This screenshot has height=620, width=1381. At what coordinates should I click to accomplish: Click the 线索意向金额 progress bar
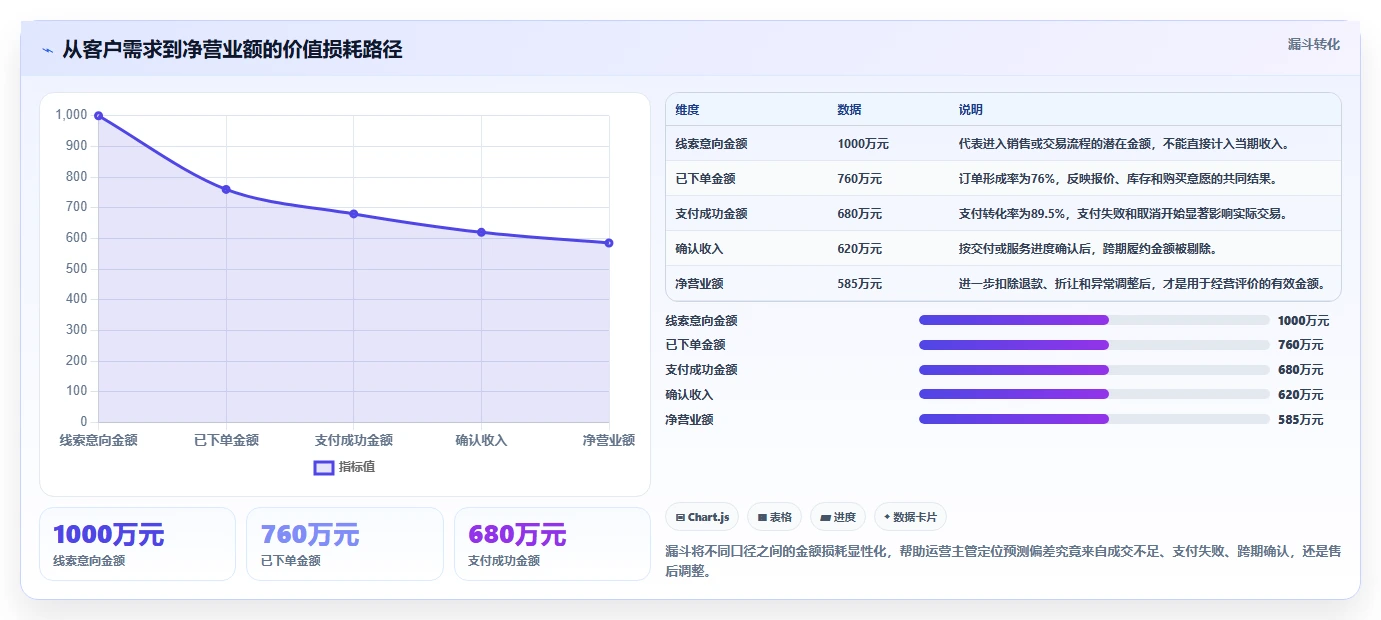(x=1094, y=320)
